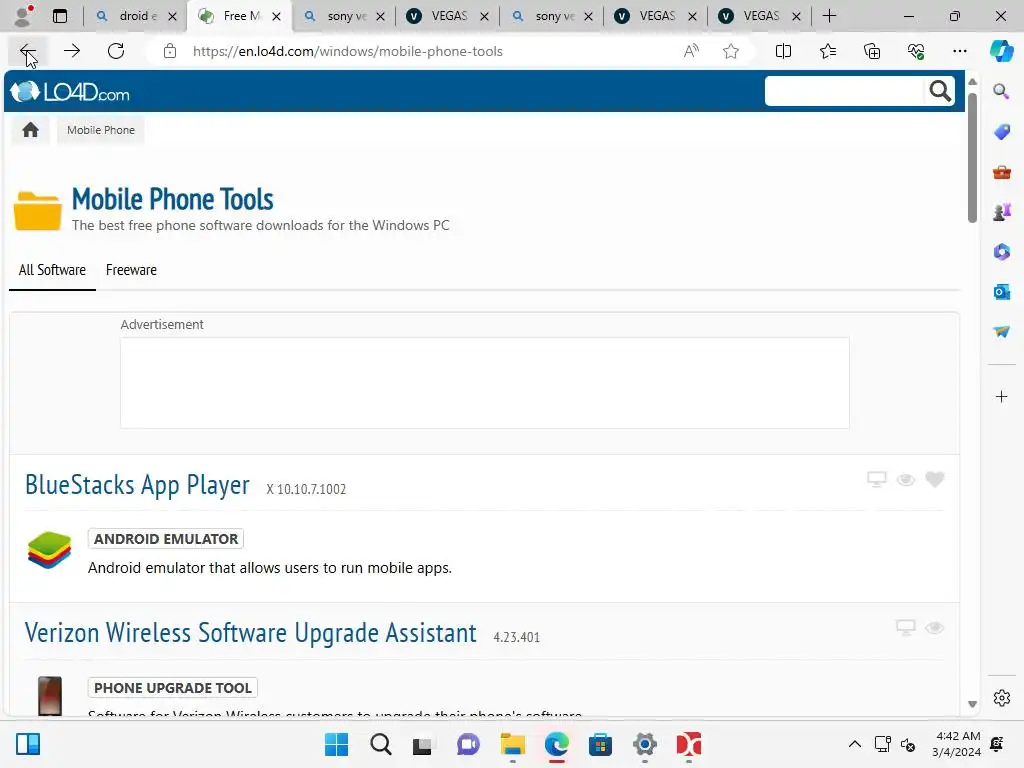Image resolution: width=1024 pixels, height=768 pixels.
Task: Open taskbar clock showing 4:42 AM
Action: tap(957, 744)
